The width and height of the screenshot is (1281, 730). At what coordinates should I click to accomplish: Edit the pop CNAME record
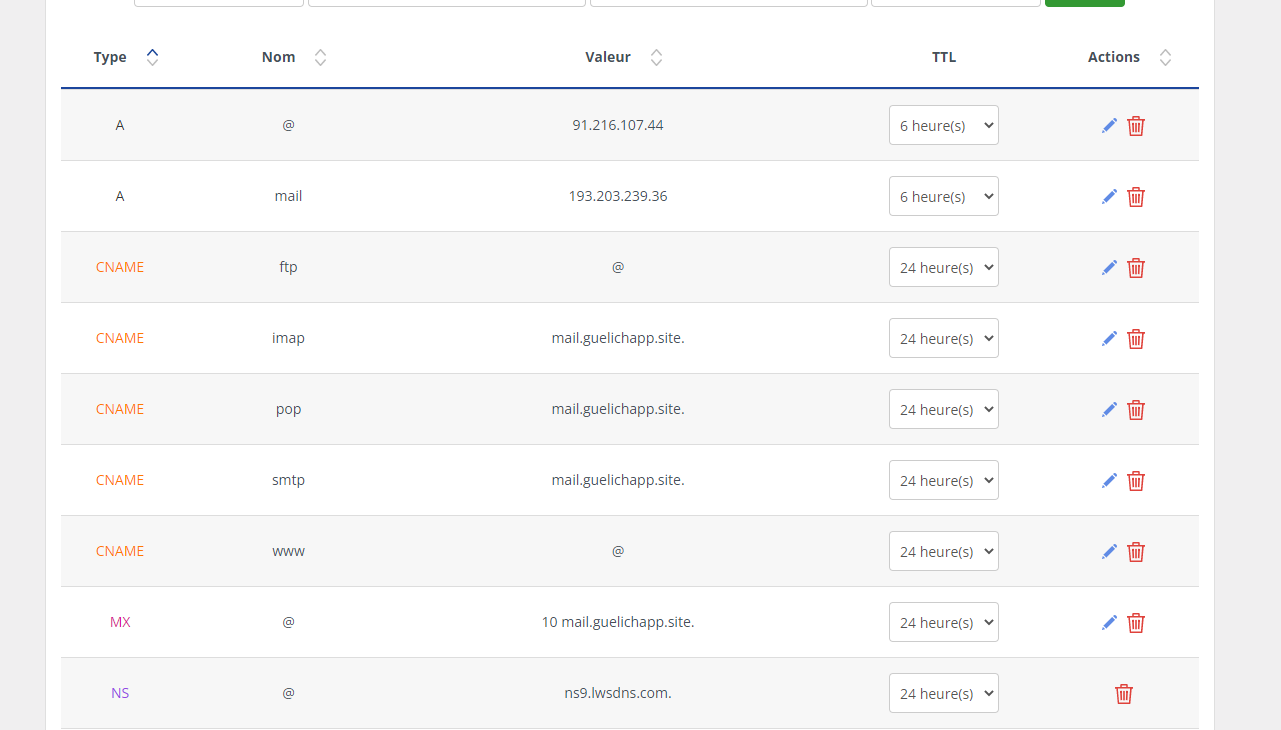tap(1109, 410)
